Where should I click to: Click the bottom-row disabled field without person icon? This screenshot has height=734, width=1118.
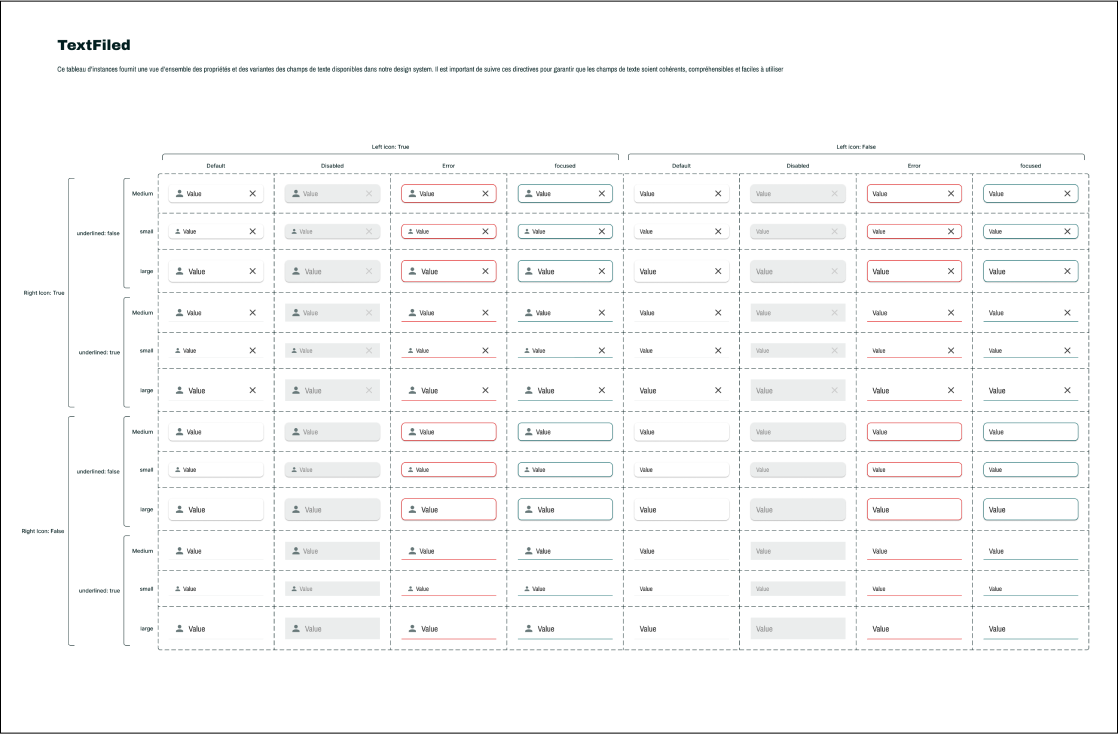coord(797,629)
